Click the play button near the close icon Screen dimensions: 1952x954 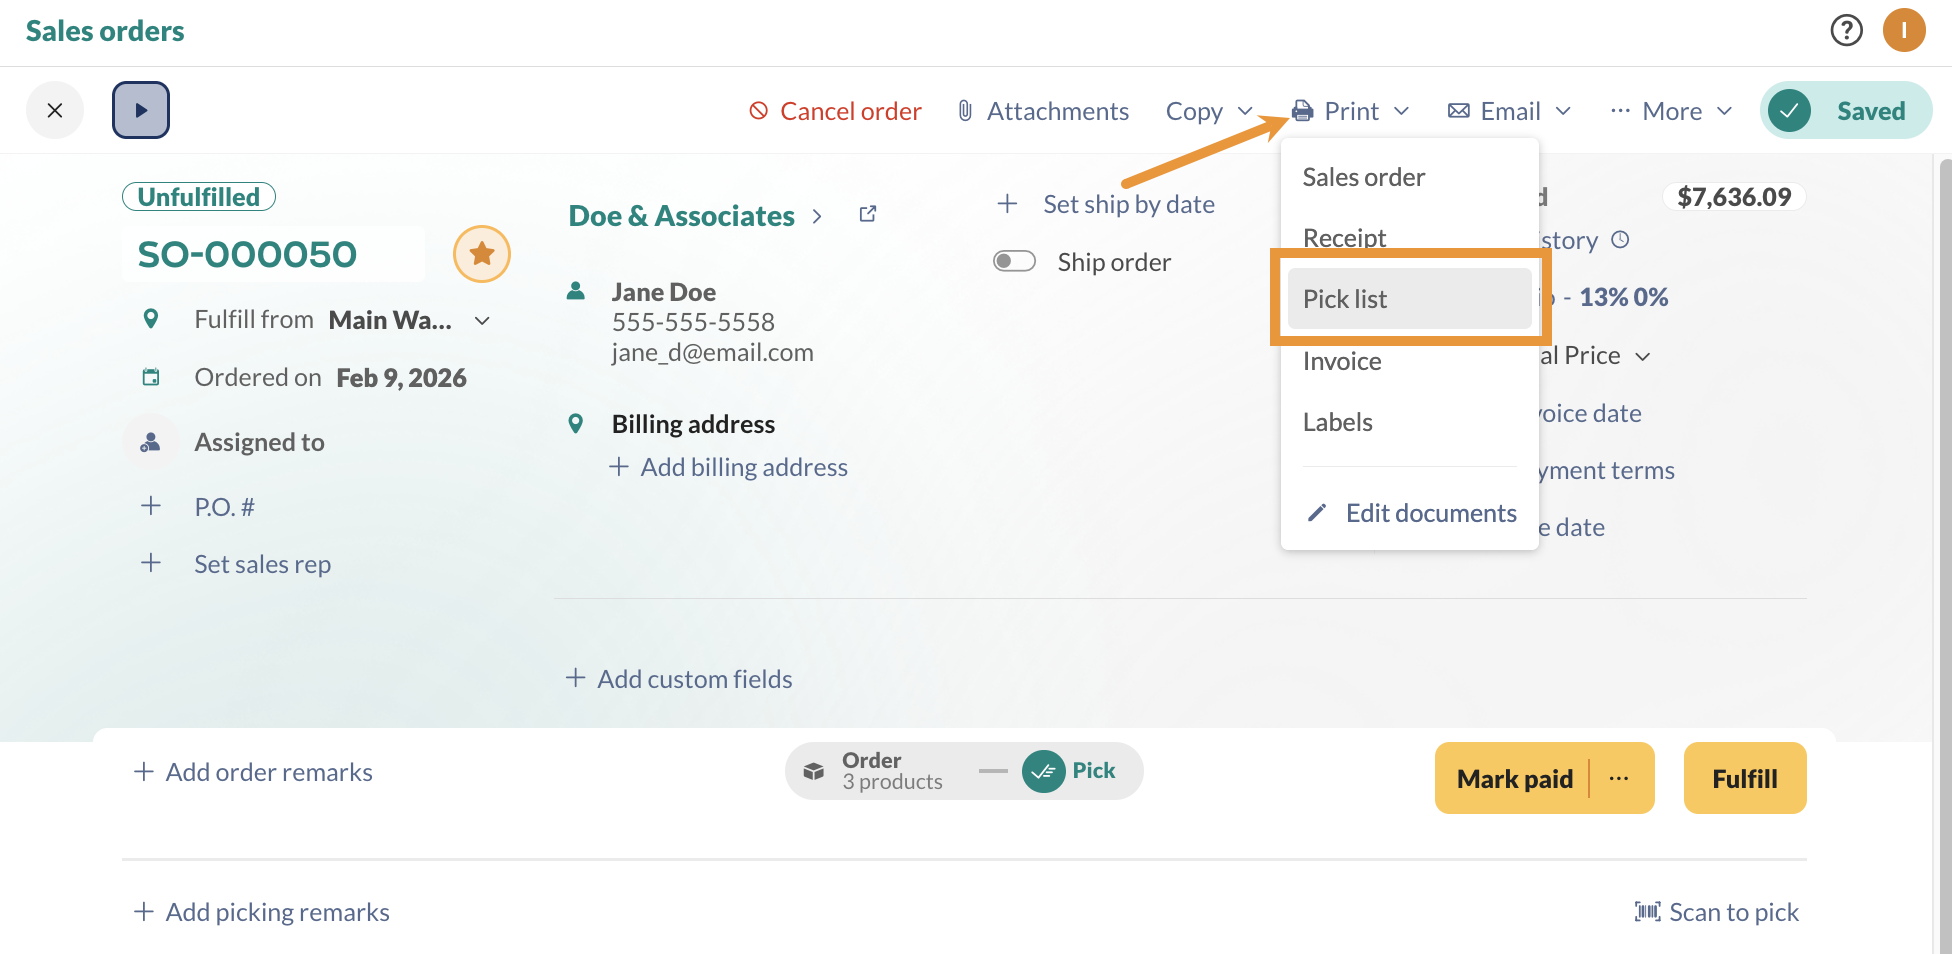pos(140,110)
